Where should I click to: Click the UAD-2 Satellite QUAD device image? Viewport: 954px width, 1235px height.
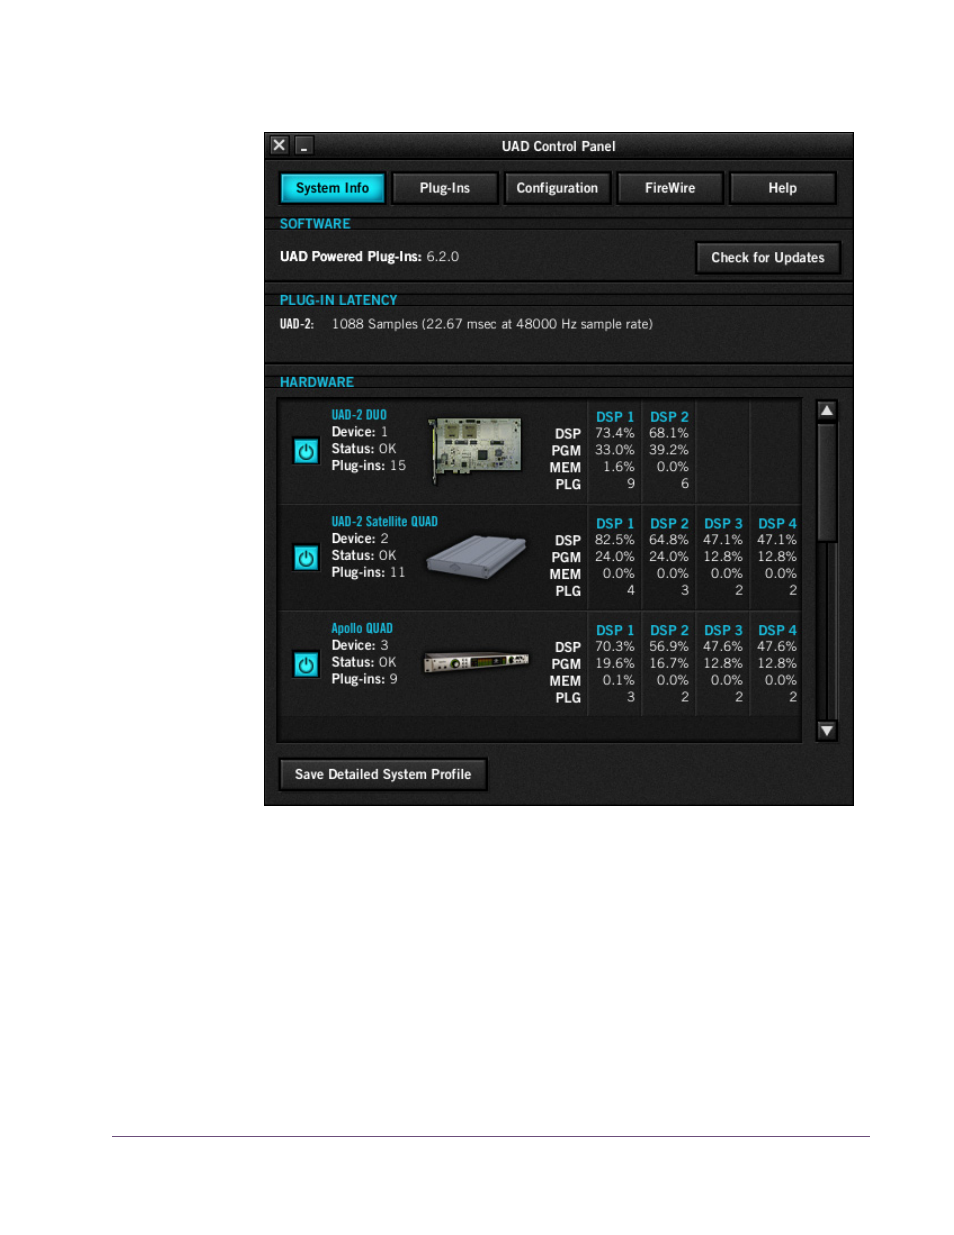click(x=477, y=556)
